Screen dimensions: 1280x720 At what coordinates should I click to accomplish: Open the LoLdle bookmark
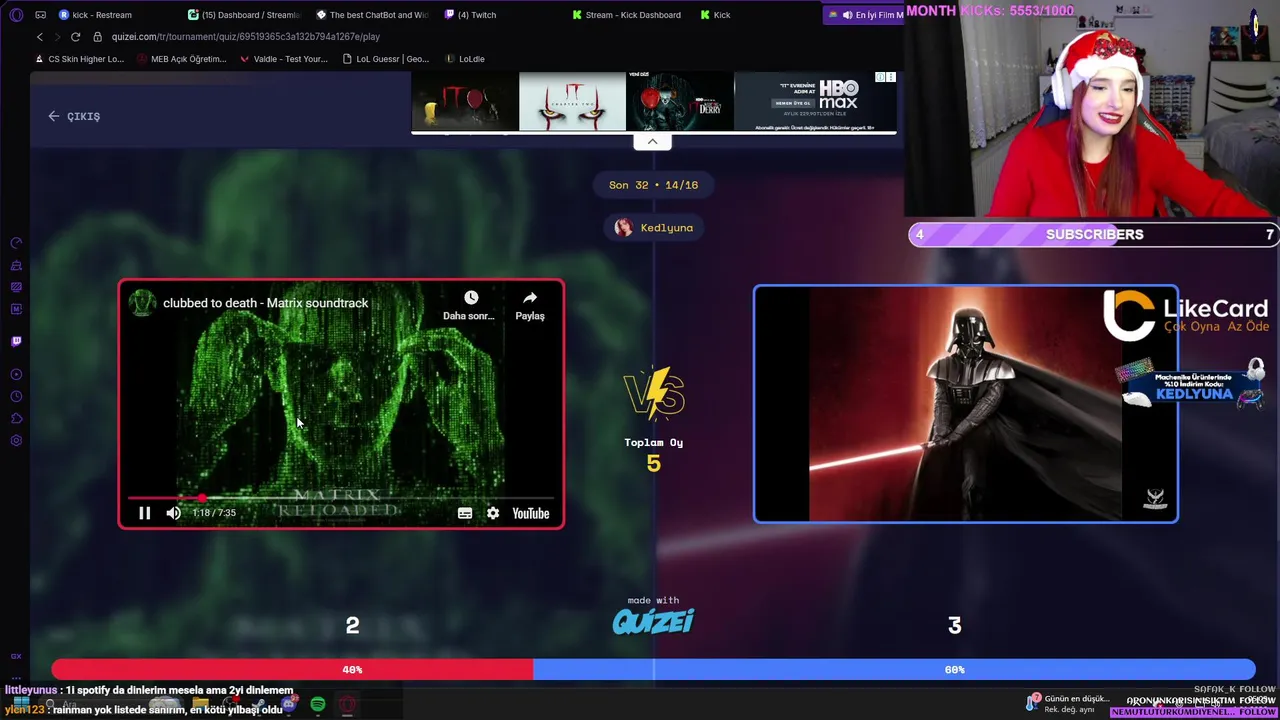tap(465, 59)
